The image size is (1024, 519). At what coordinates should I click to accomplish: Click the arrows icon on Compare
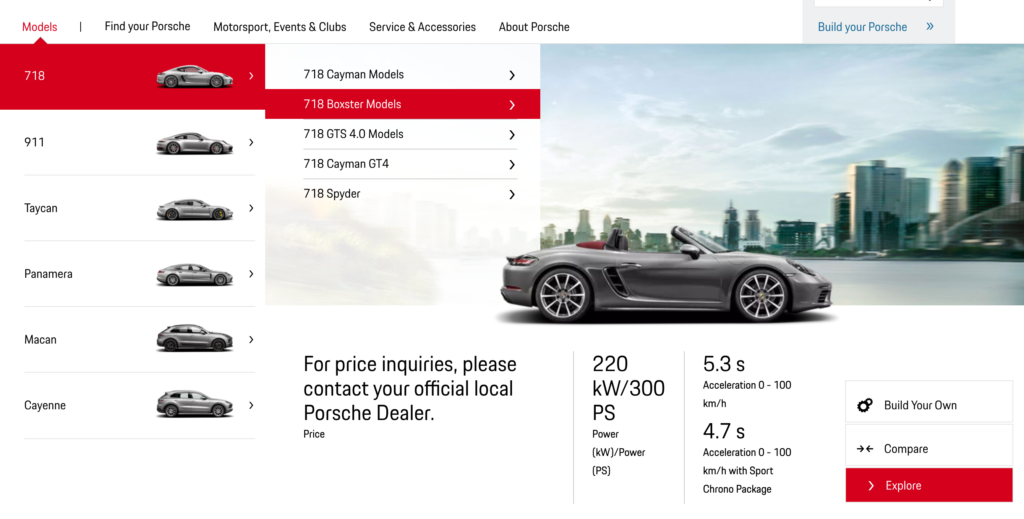click(865, 449)
